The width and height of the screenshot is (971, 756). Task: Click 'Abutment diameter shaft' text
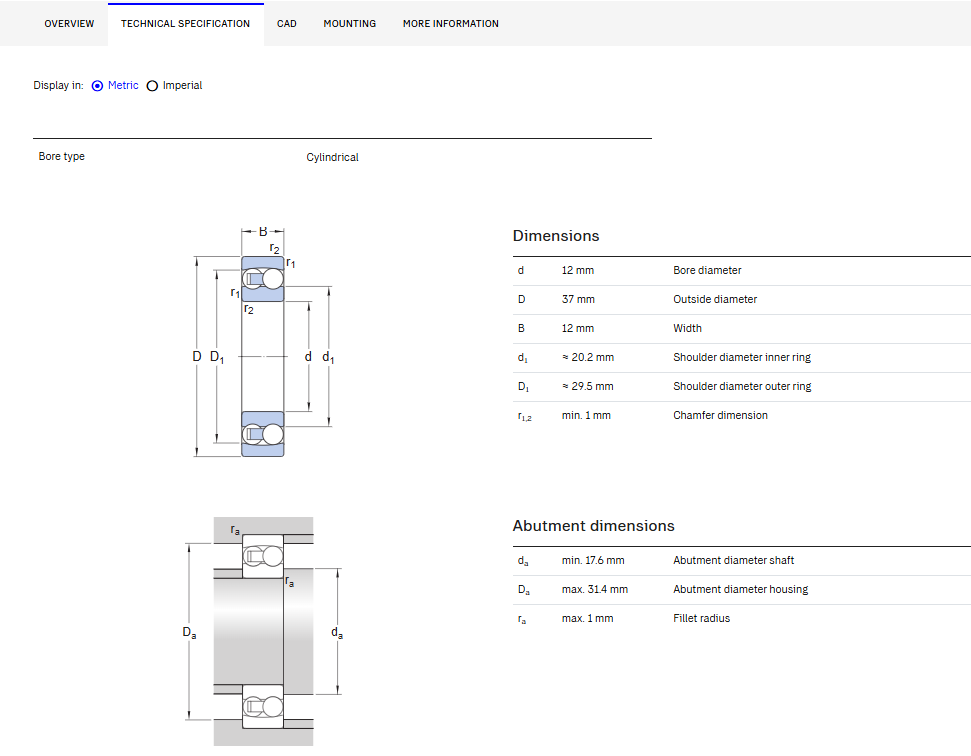pyautogui.click(x=733, y=560)
